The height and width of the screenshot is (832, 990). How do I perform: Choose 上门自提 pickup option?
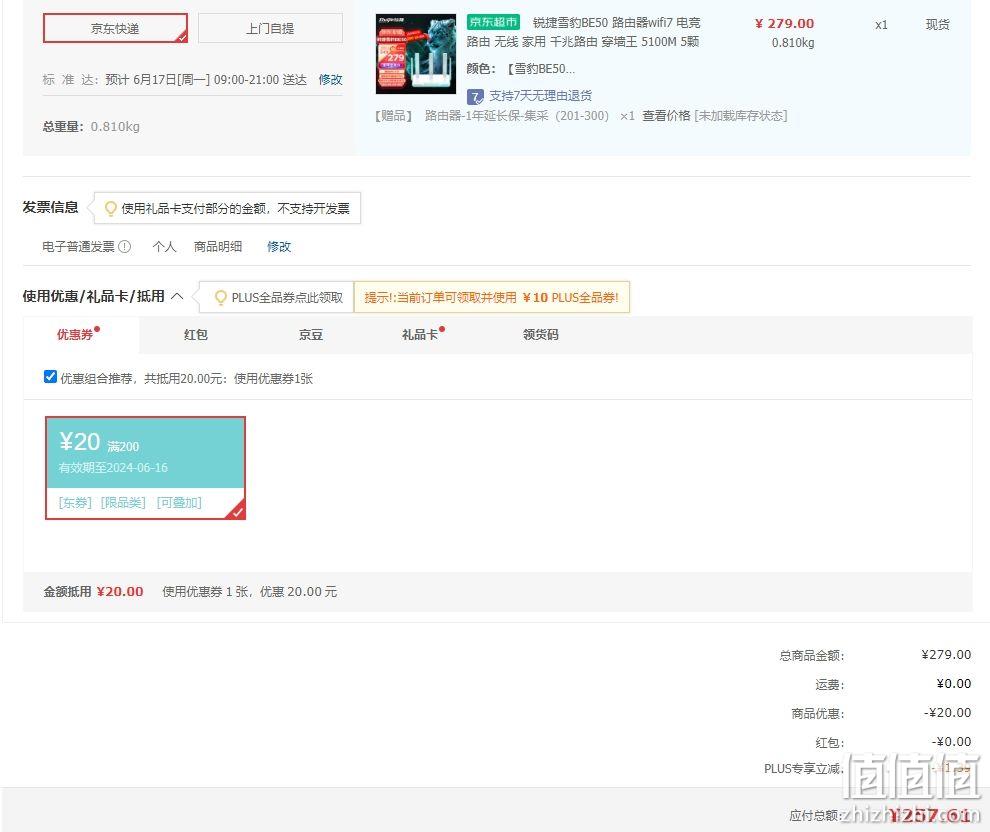click(x=270, y=28)
